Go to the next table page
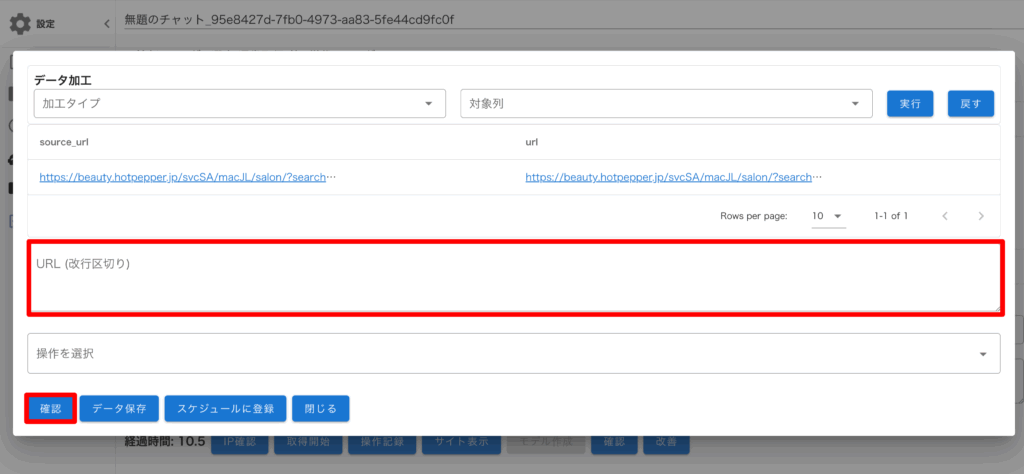The height and width of the screenshot is (474, 1024). tap(981, 216)
